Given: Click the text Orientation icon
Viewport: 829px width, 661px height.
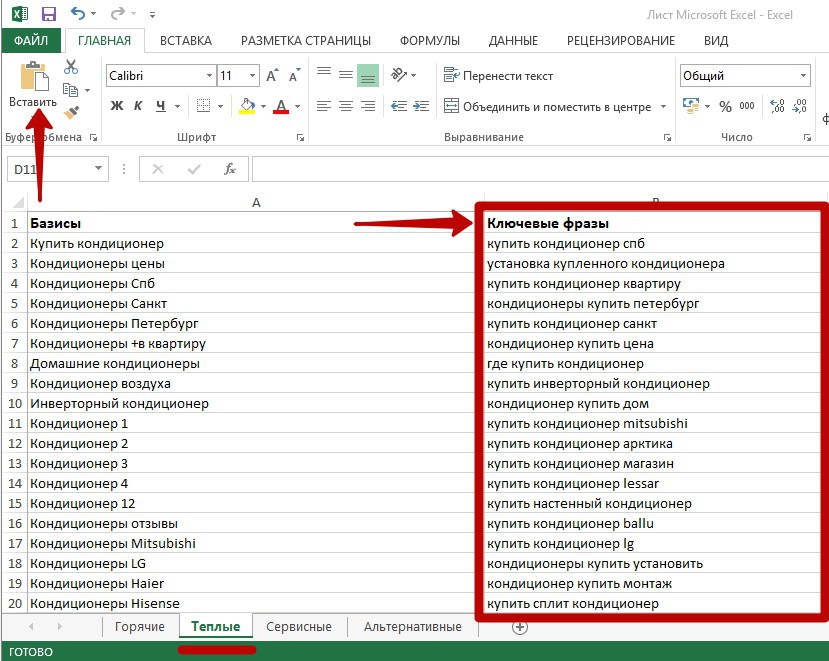Looking at the screenshot, I should [x=399, y=75].
